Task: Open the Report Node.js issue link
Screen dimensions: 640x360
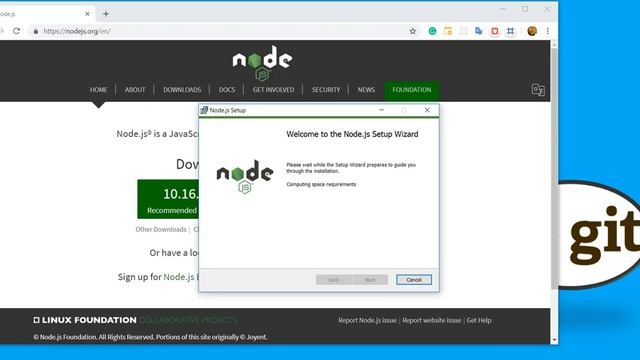Action: (x=367, y=320)
